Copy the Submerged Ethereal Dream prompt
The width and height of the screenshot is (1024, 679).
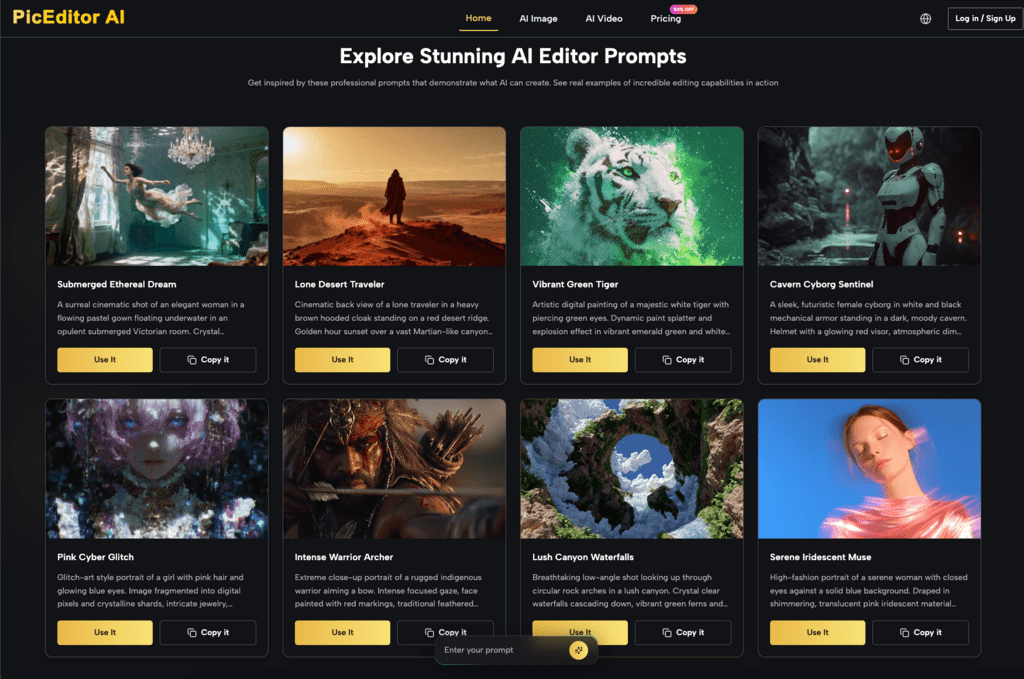tap(208, 360)
